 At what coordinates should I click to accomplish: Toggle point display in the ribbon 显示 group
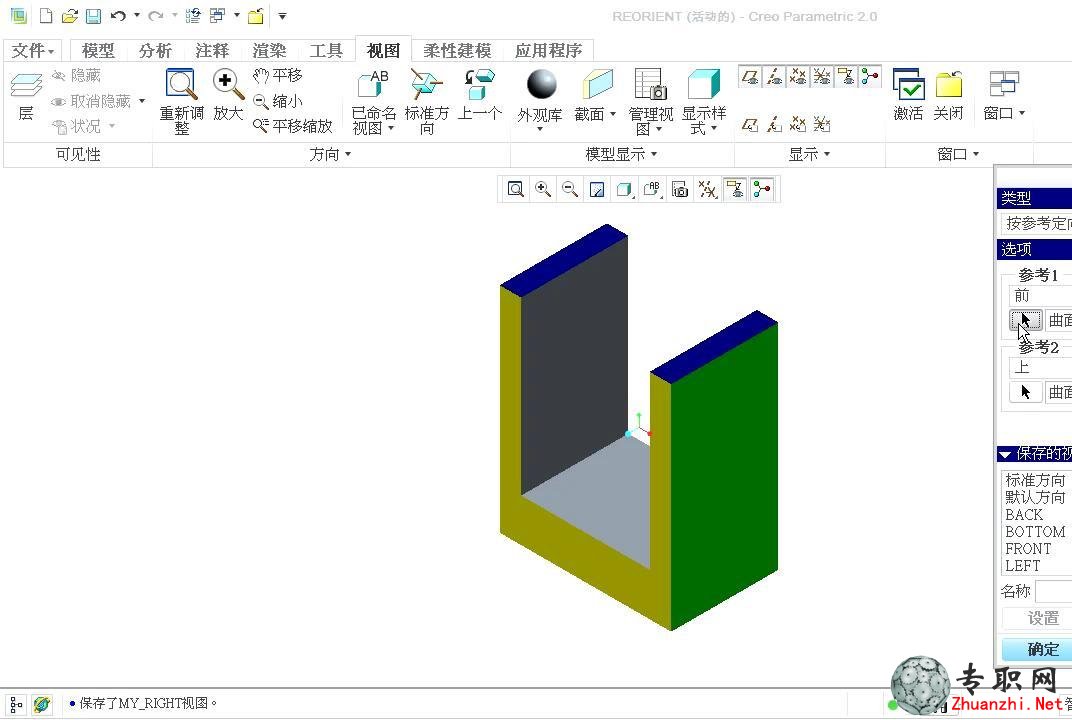tap(798, 77)
